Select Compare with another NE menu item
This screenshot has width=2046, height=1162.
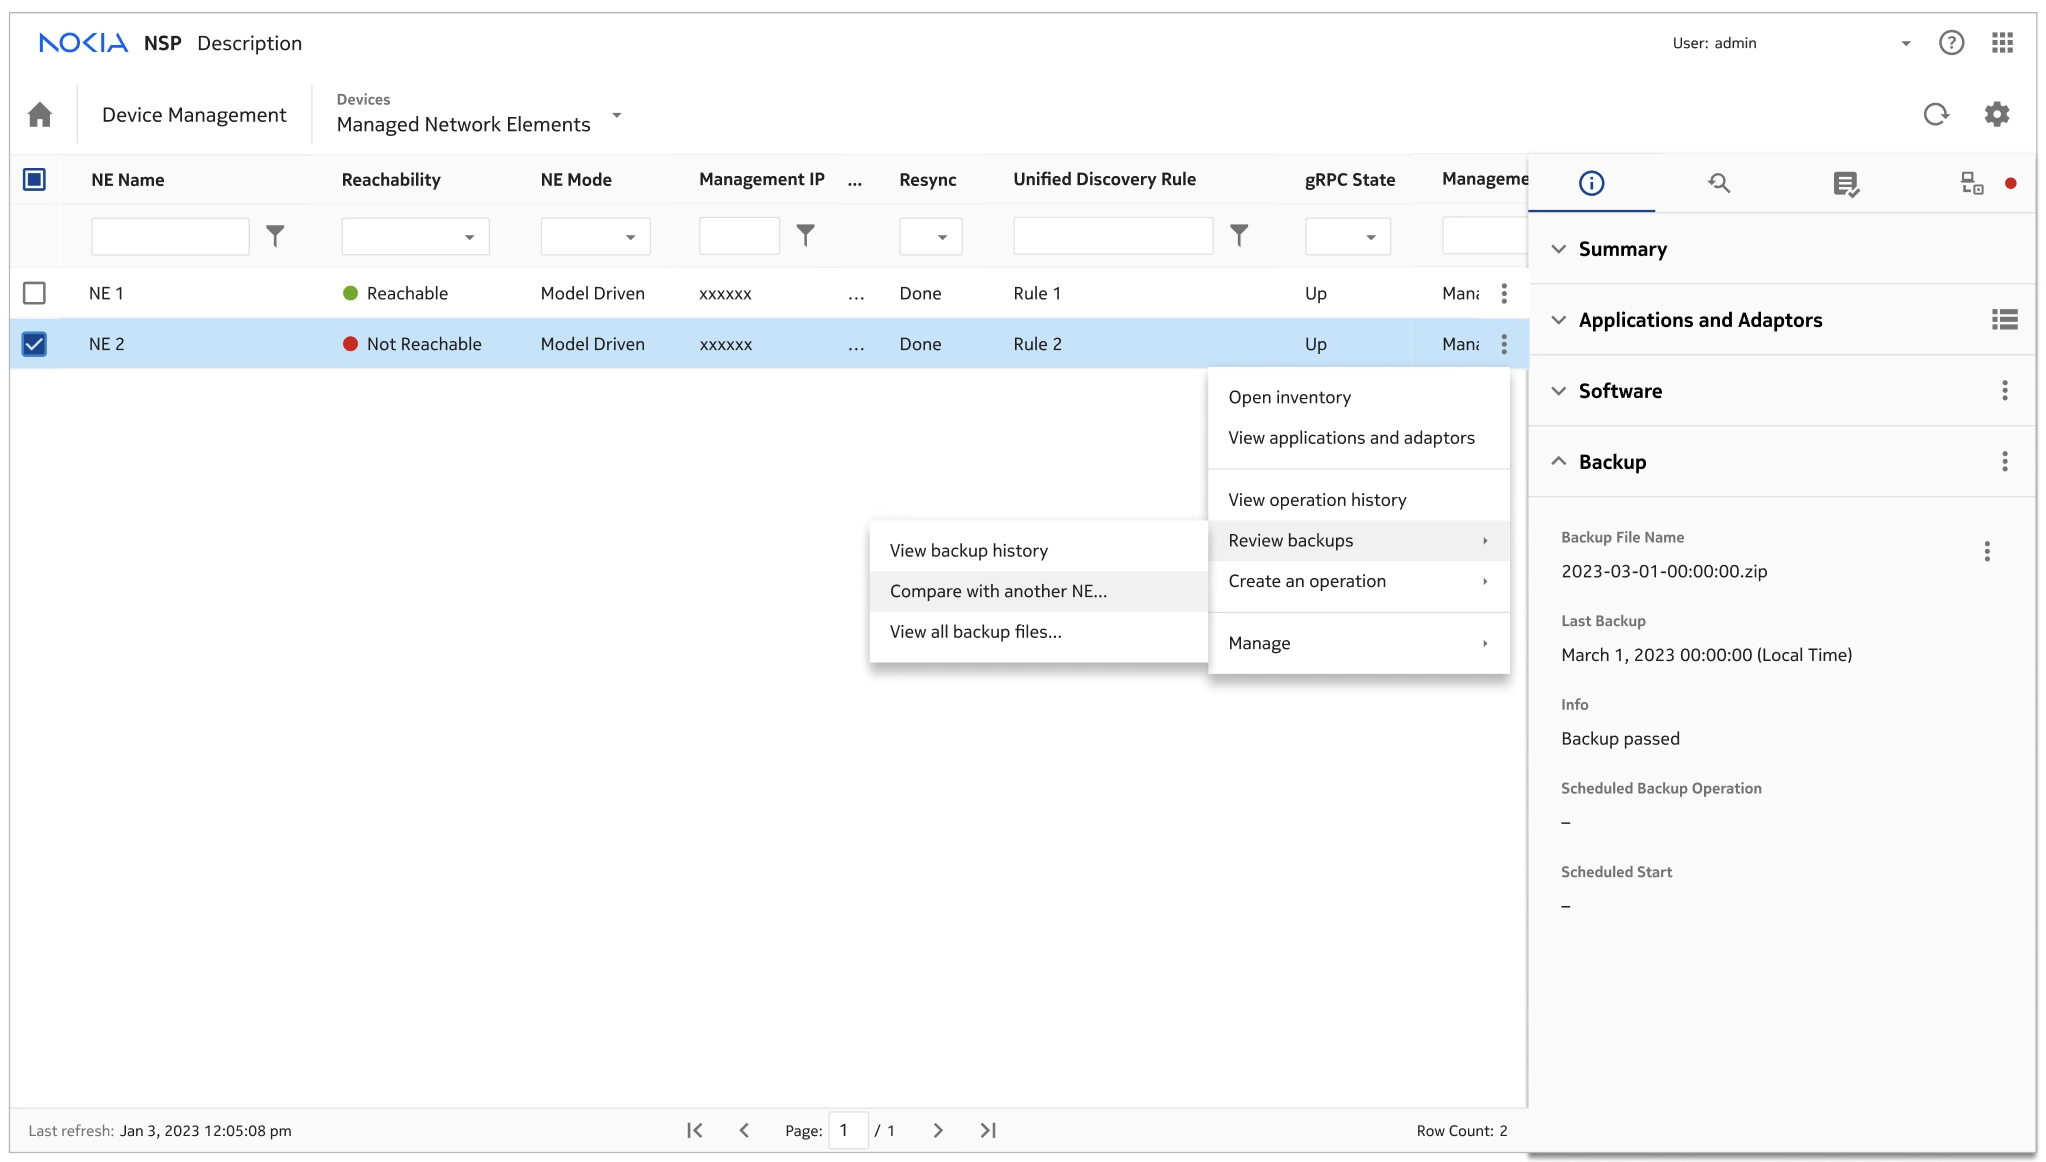point(1038,591)
